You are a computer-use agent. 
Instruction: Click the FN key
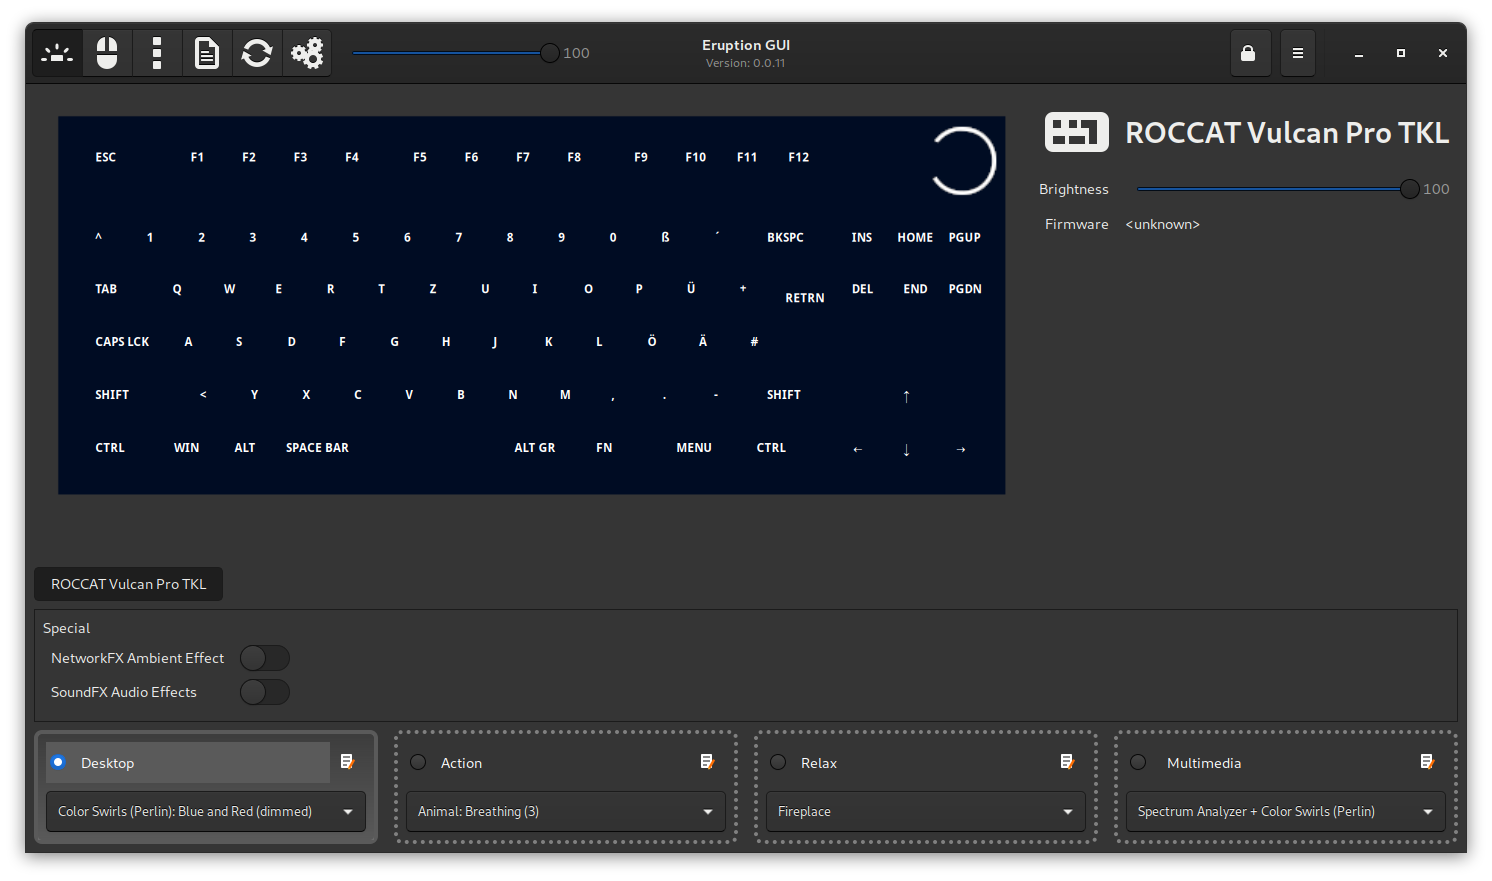604,448
